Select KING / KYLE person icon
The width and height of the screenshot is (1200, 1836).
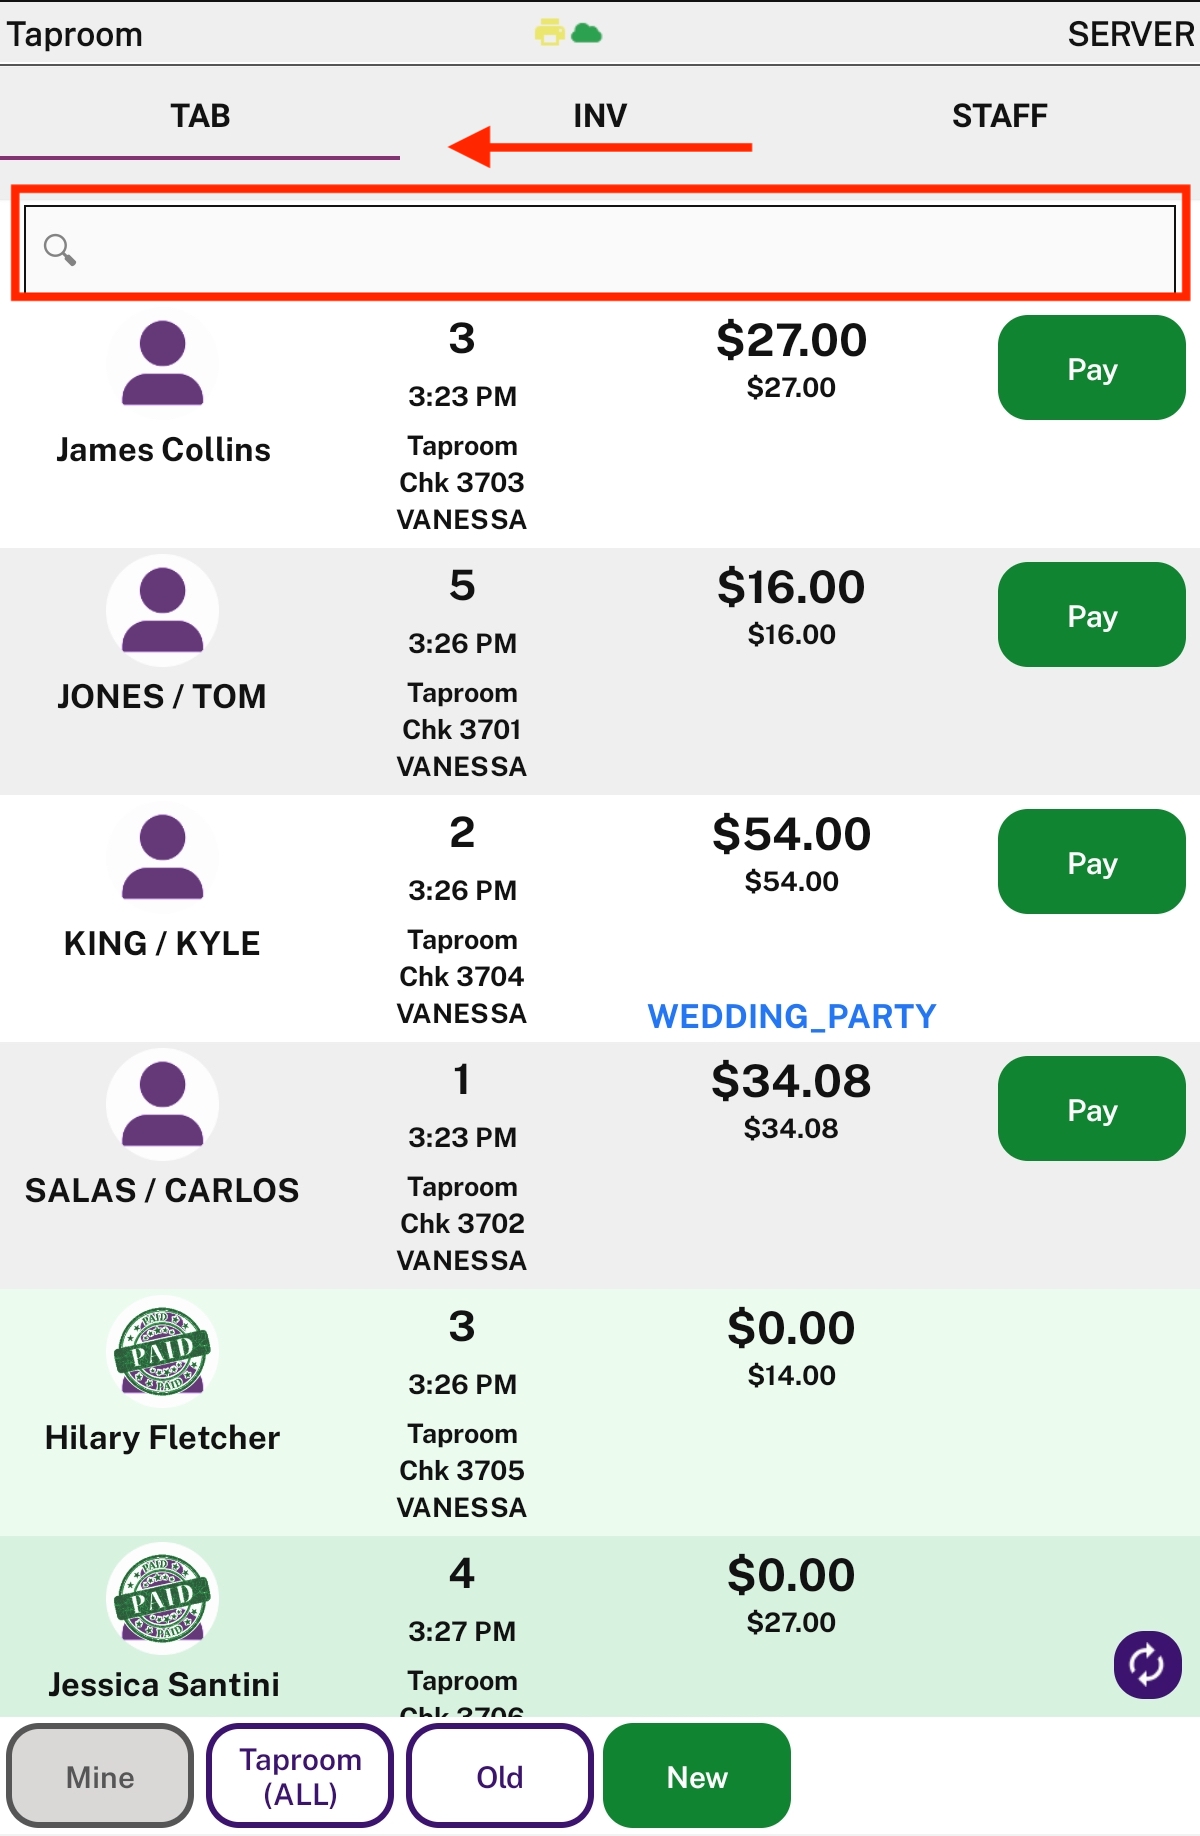pyautogui.click(x=162, y=857)
